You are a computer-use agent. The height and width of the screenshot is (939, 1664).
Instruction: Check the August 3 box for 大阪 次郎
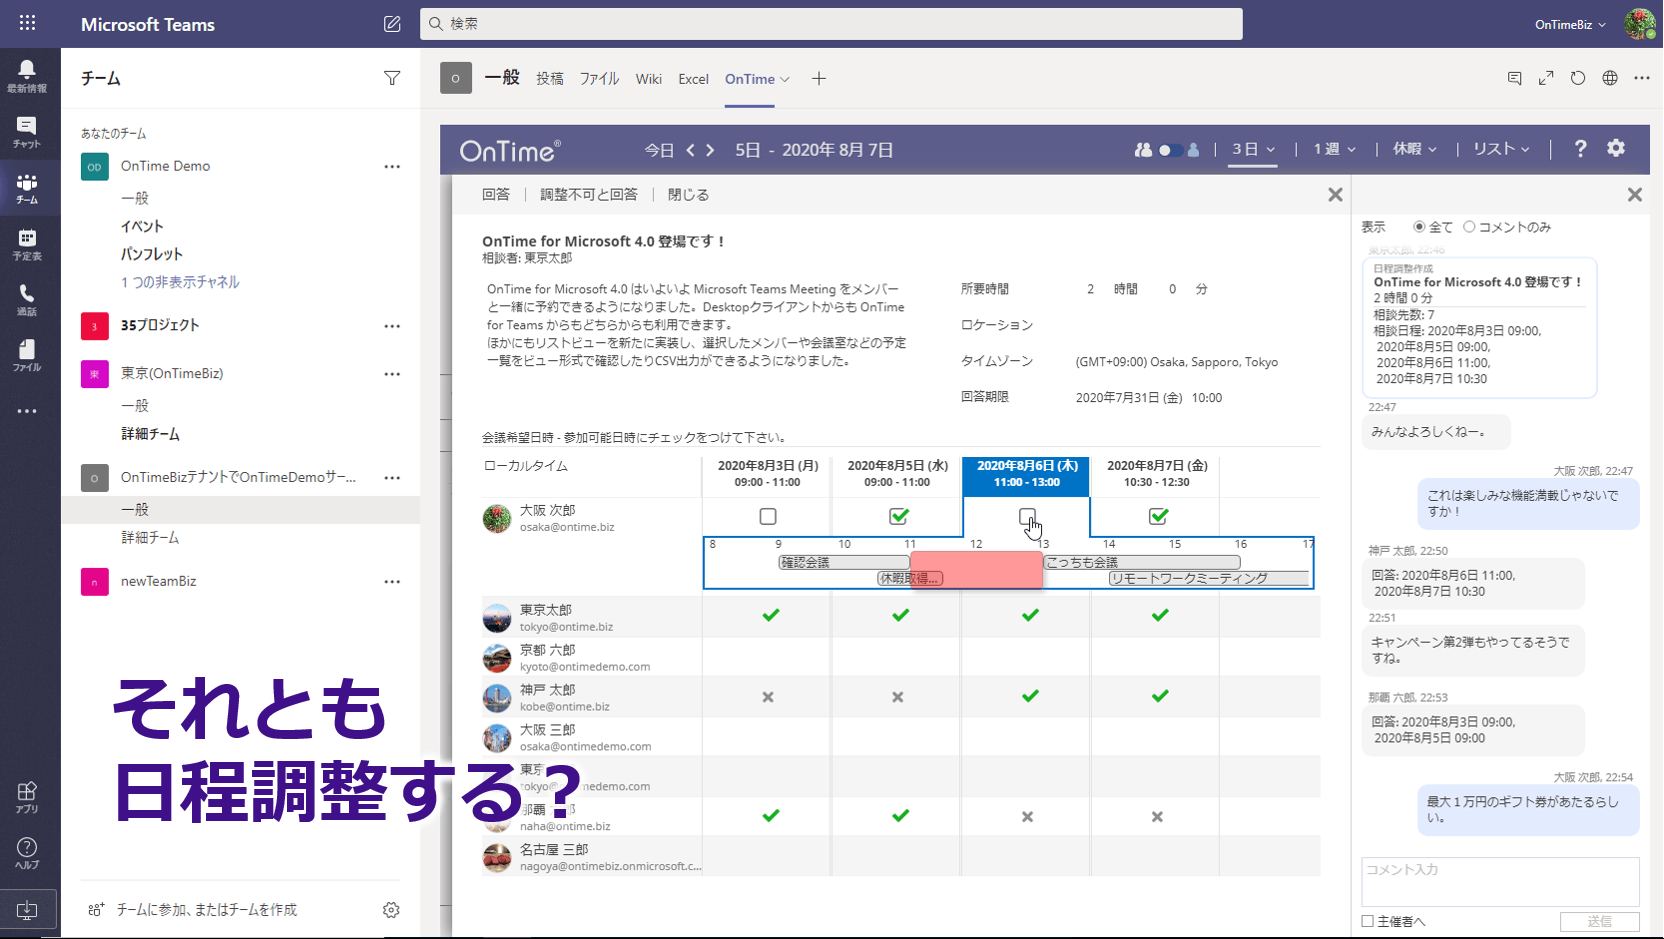tap(768, 516)
